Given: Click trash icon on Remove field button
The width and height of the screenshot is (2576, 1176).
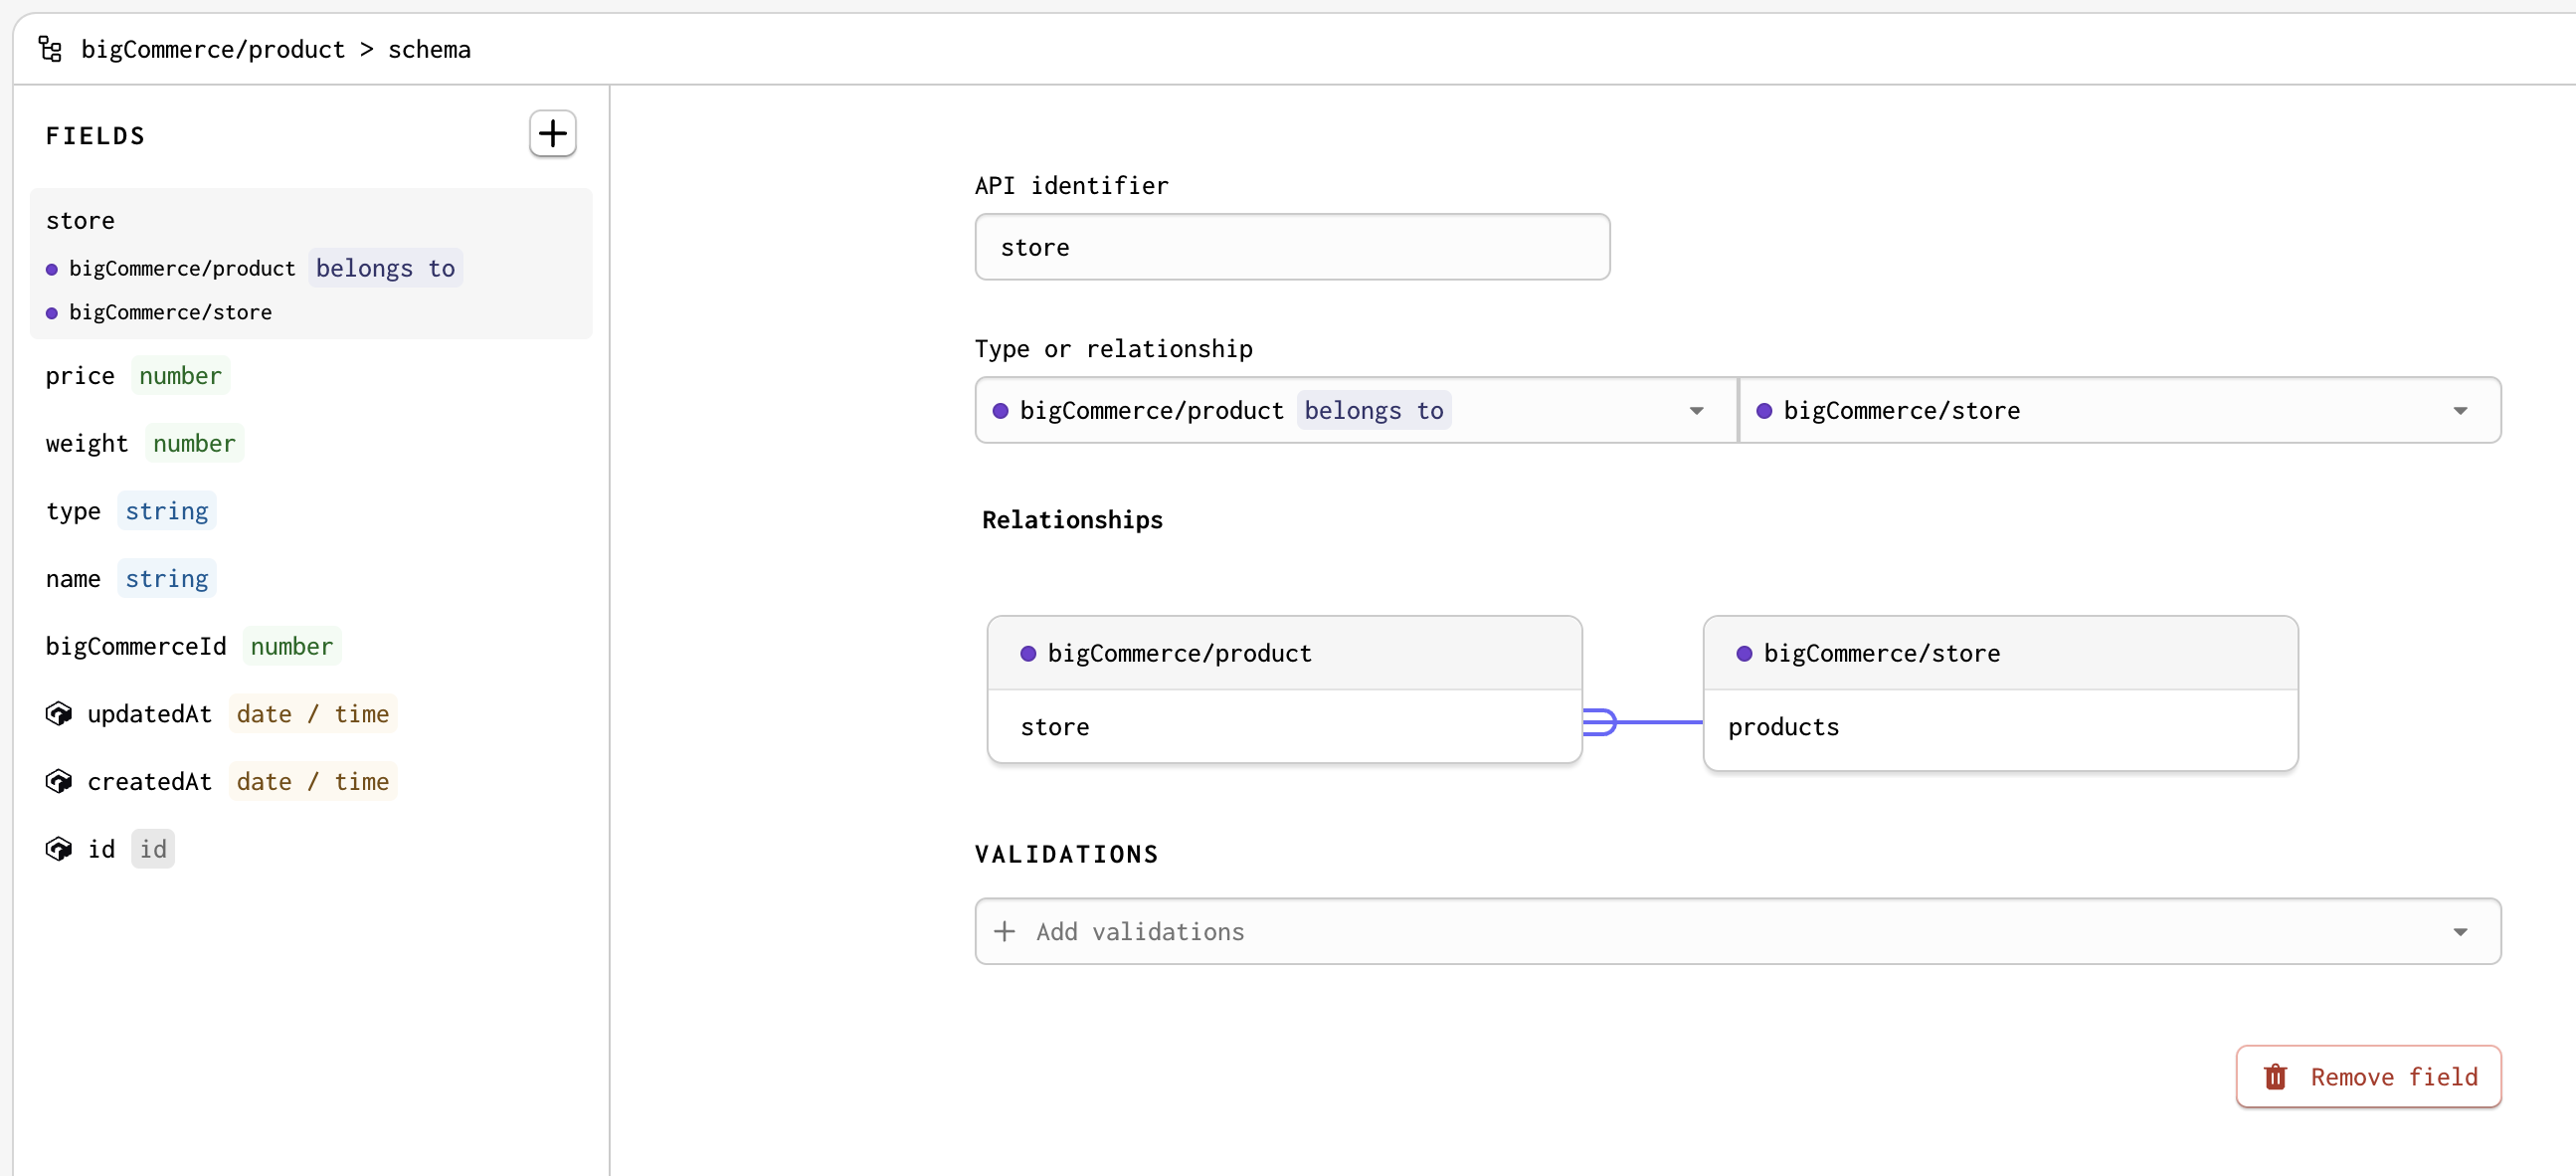Looking at the screenshot, I should 2275,1076.
